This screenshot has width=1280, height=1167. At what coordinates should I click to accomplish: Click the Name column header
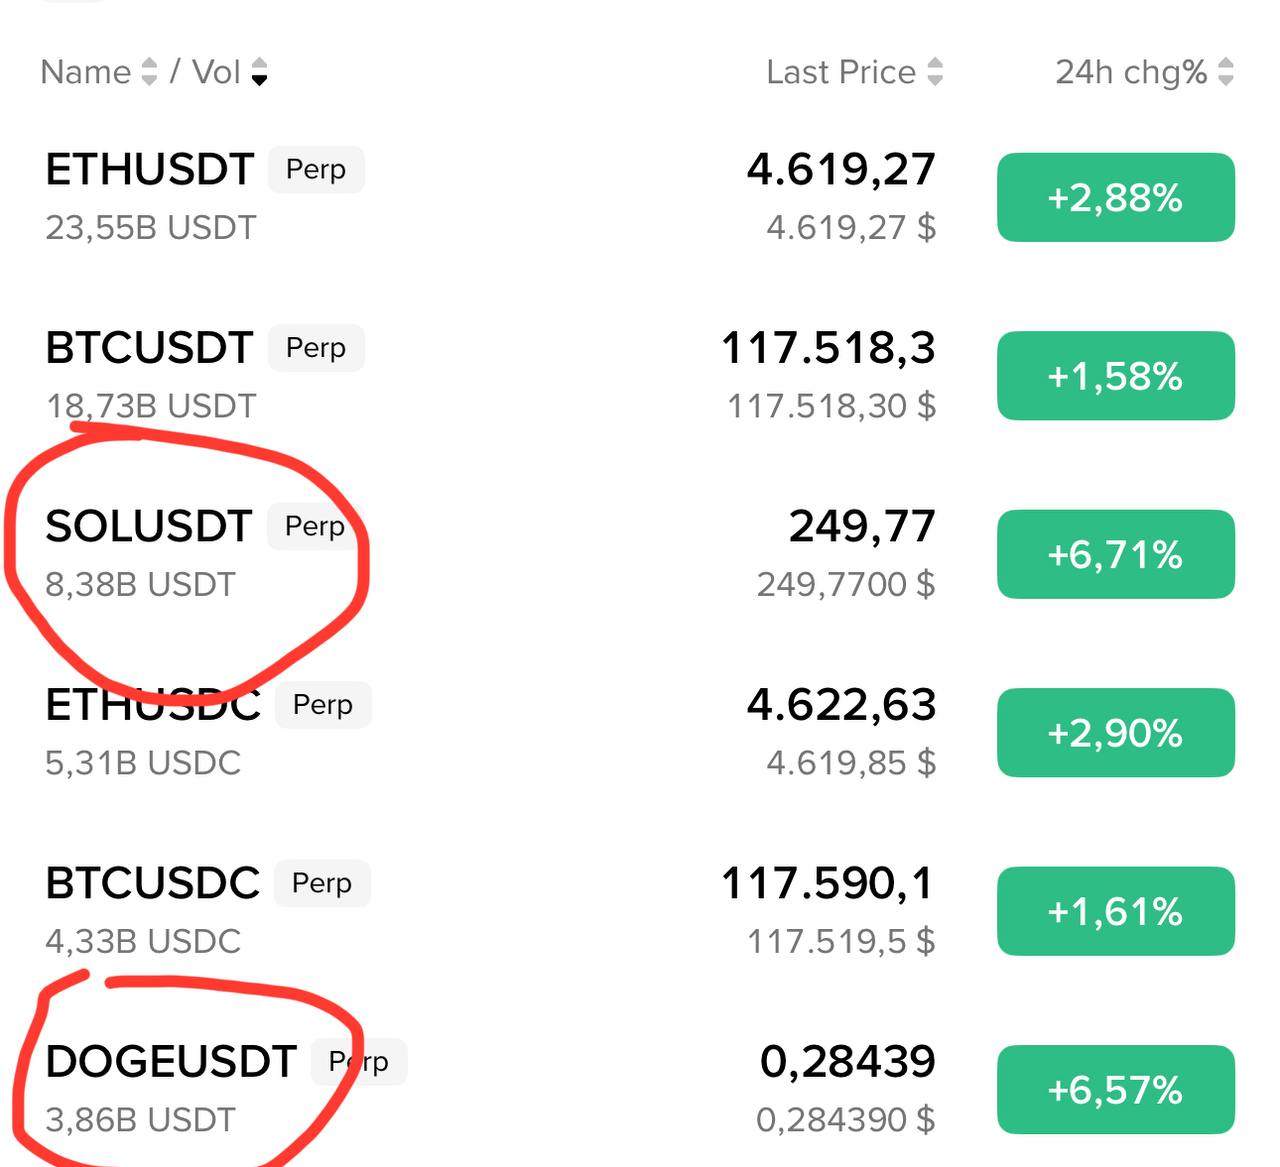click(x=86, y=72)
